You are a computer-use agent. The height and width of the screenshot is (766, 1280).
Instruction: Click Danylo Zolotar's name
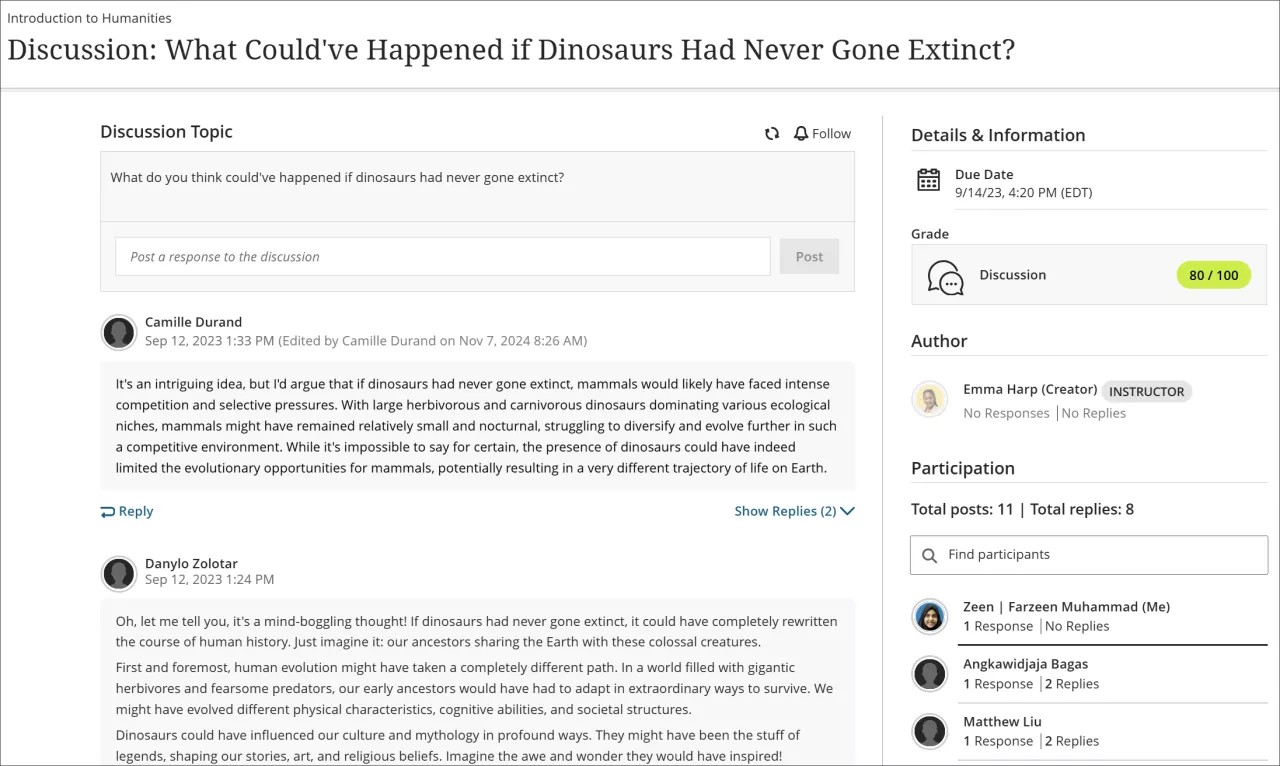coord(191,563)
